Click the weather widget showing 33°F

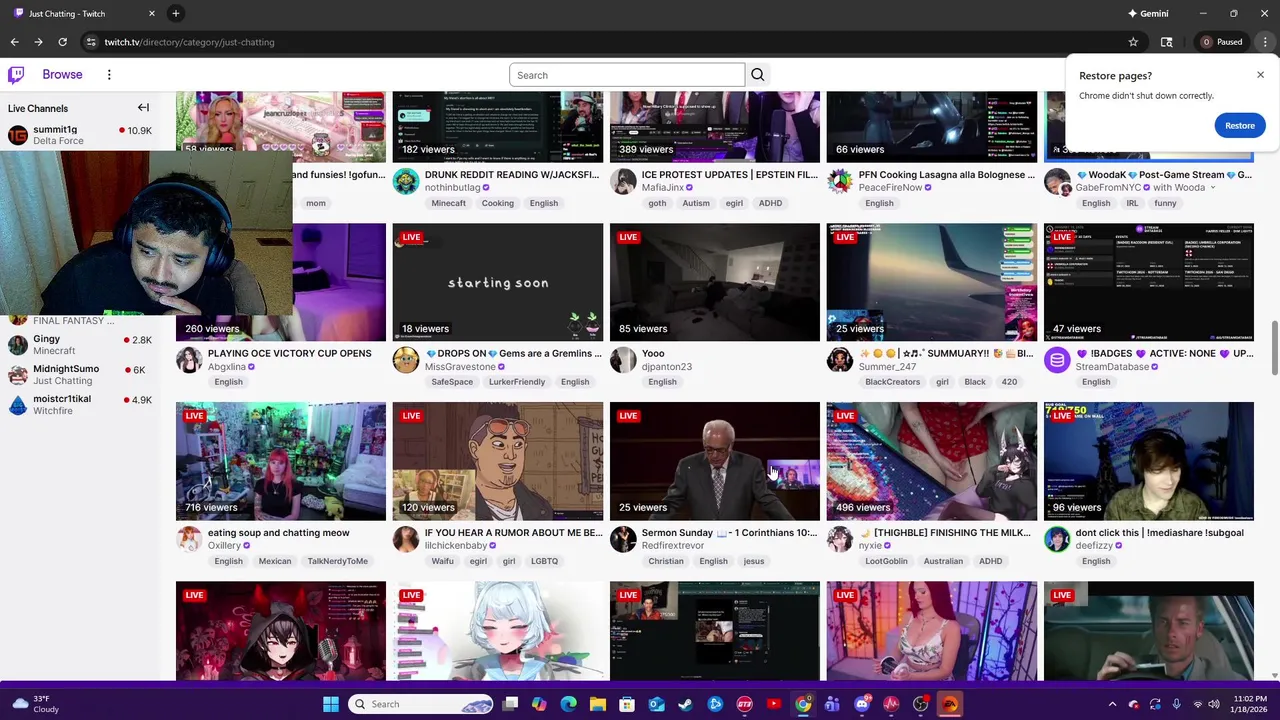pyautogui.click(x=35, y=704)
